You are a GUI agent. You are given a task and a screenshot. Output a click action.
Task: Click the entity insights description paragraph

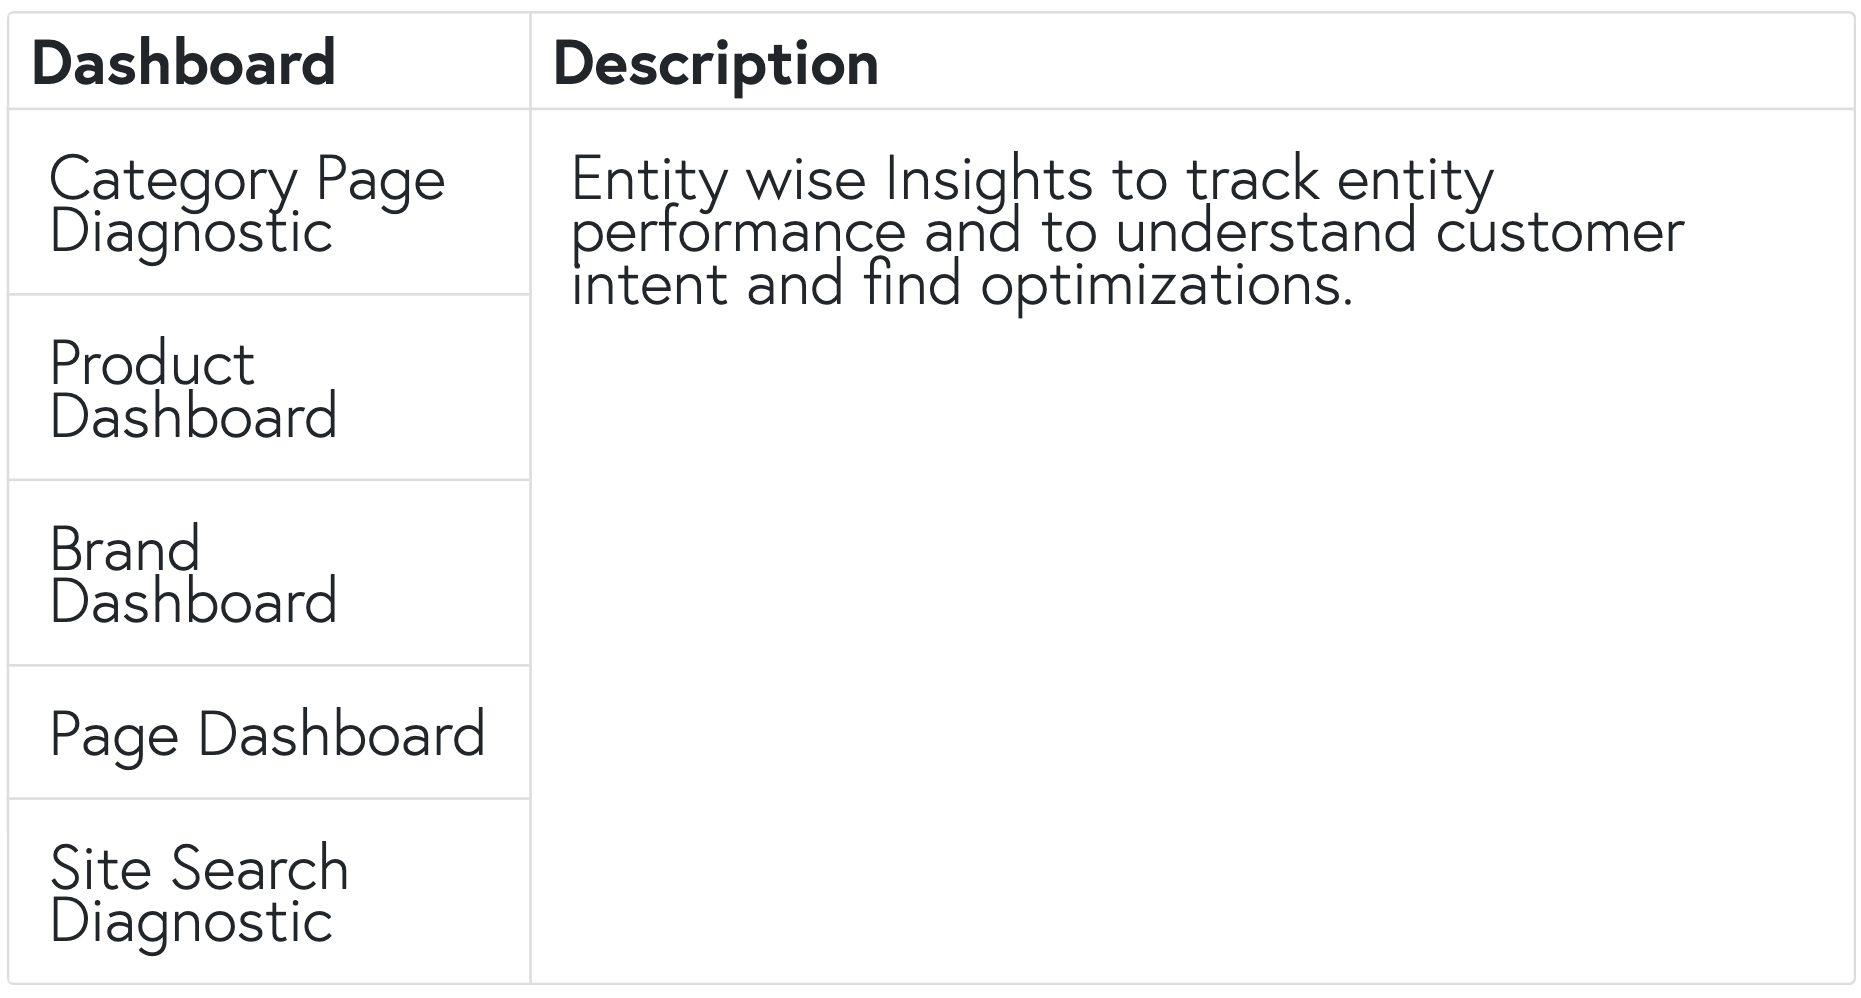tap(1127, 231)
